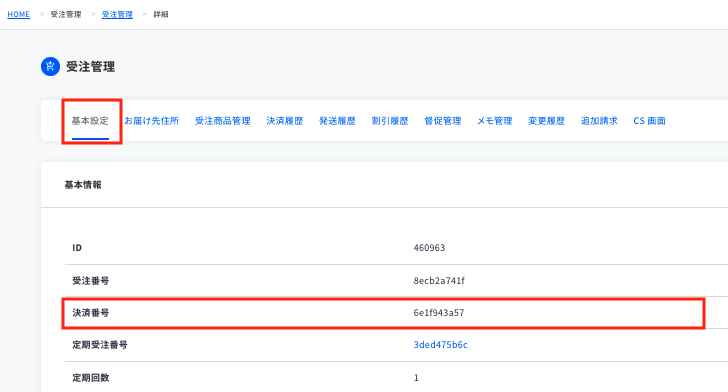Click the ID row label

coord(77,248)
